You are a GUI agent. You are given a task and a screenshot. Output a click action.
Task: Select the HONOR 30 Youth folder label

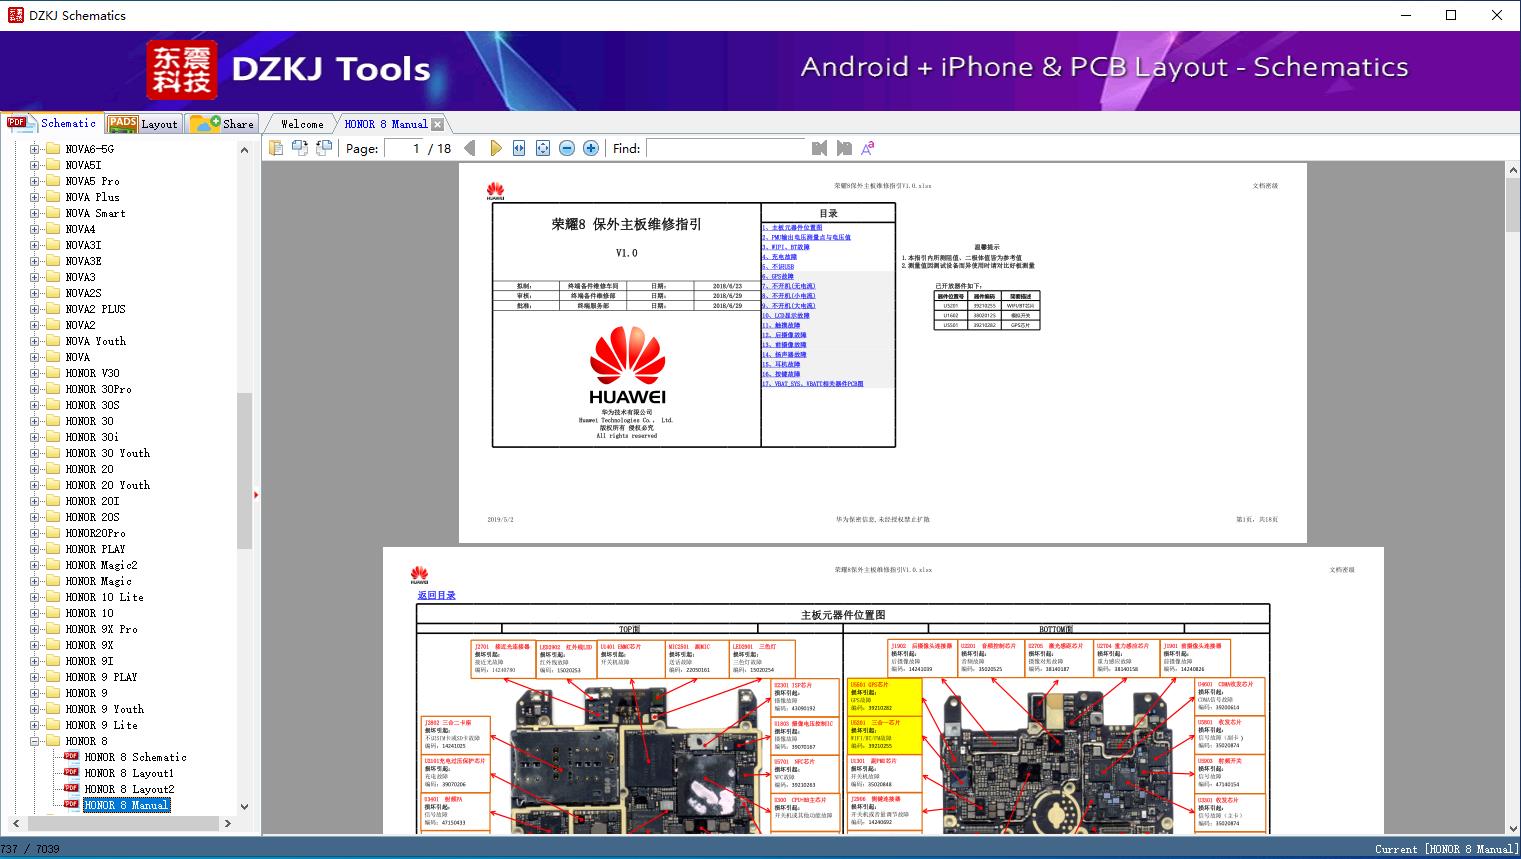108,453
